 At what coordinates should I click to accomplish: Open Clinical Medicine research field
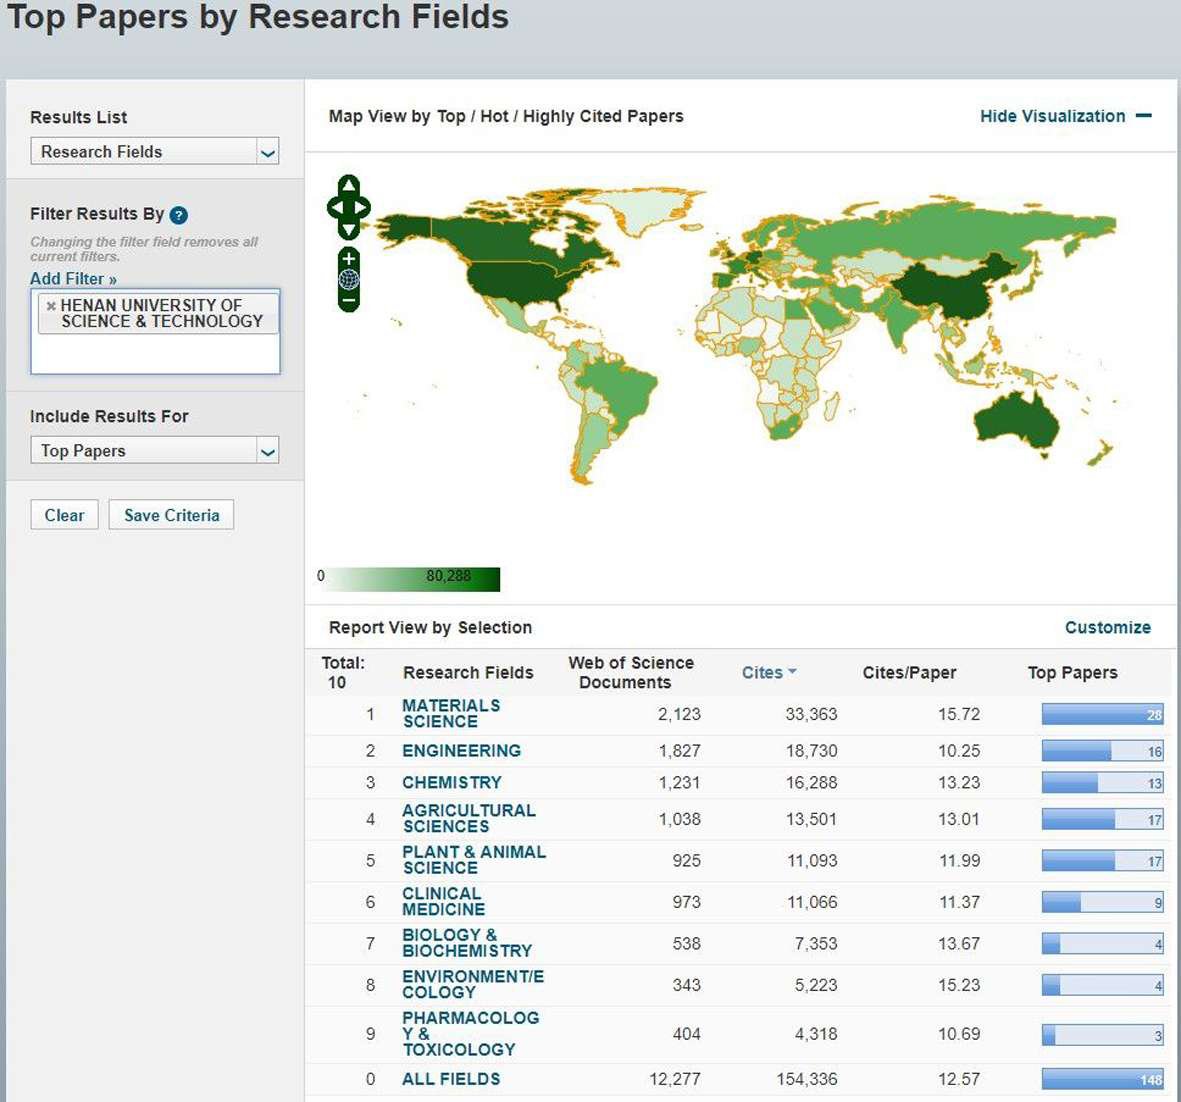point(443,902)
